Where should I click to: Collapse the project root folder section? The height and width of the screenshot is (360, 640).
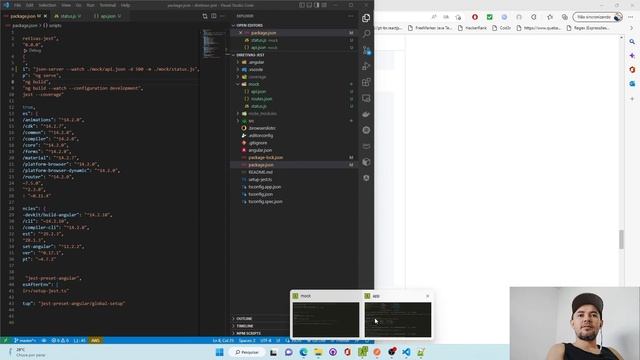250,55
